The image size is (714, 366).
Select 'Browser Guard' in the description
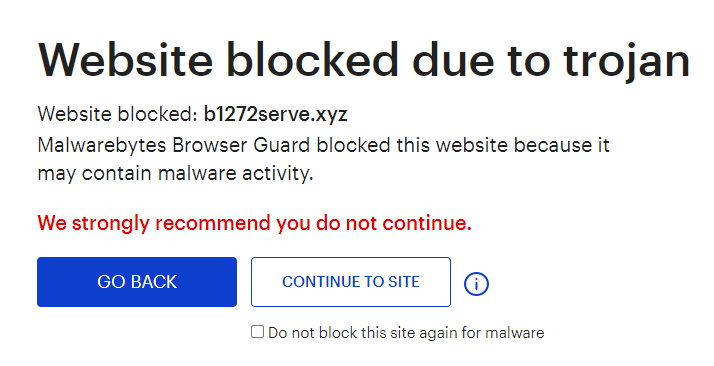click(241, 146)
